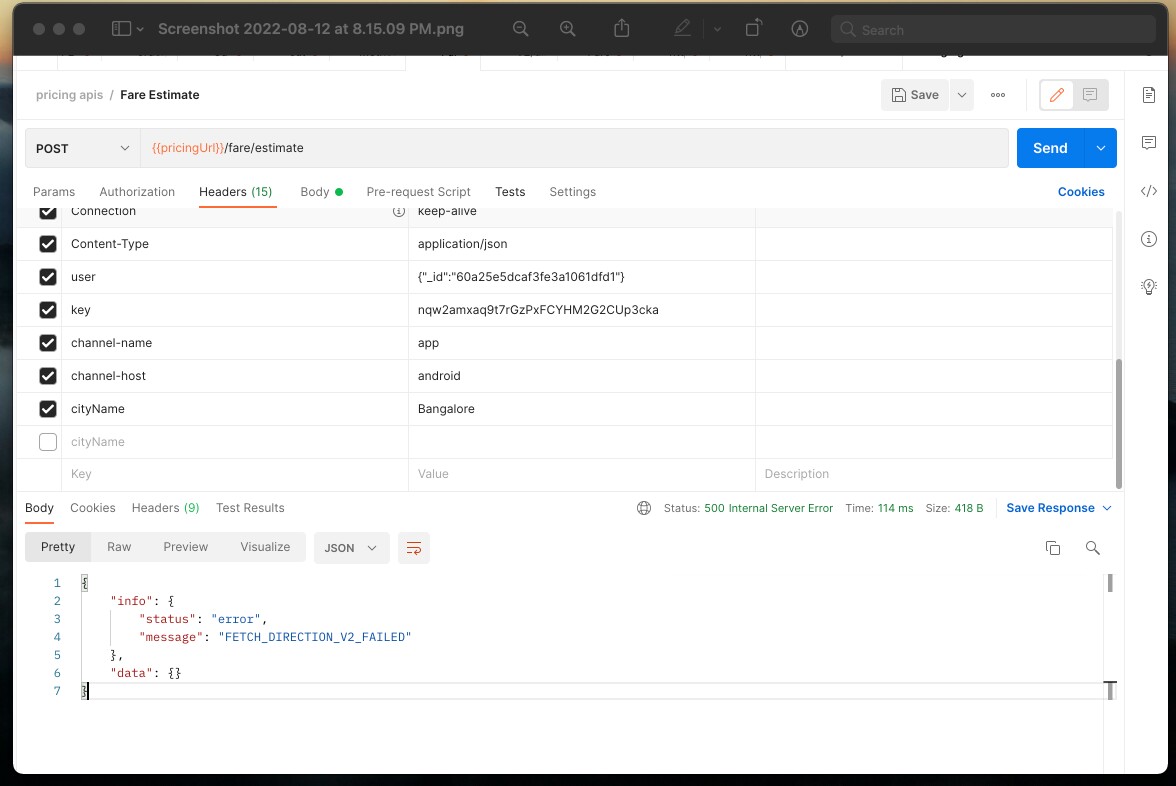The width and height of the screenshot is (1176, 786).
Task: Toggle line wrap icon in response toolbar
Action: pyautogui.click(x=413, y=548)
